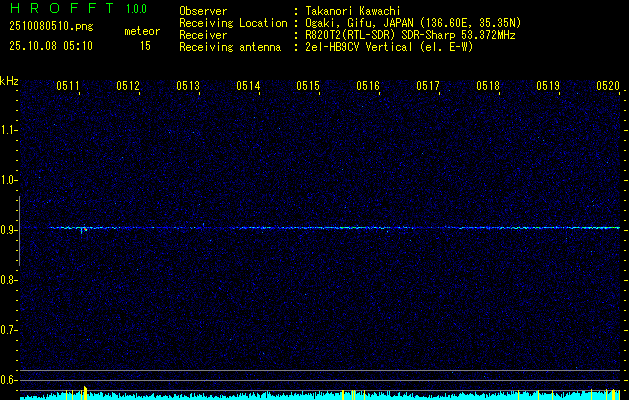Click the 0.8 kHz axis label
This screenshot has height=400, width=629.
point(7,280)
